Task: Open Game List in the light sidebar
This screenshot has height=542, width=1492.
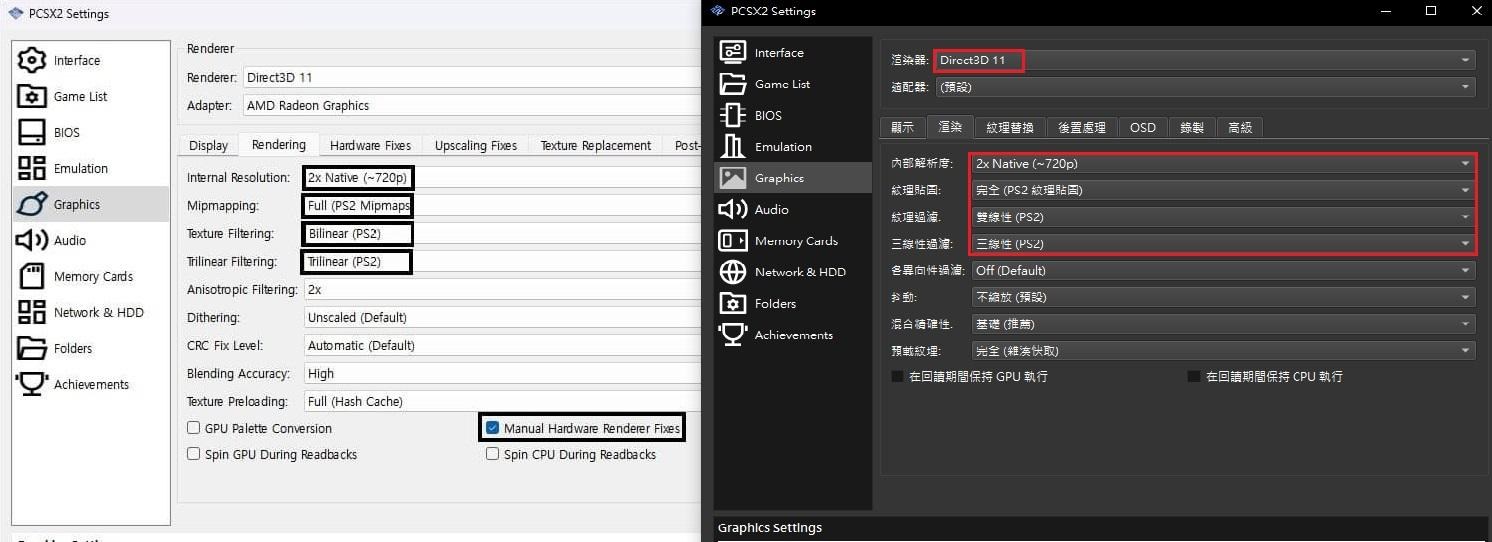Action: pyautogui.click(x=80, y=97)
